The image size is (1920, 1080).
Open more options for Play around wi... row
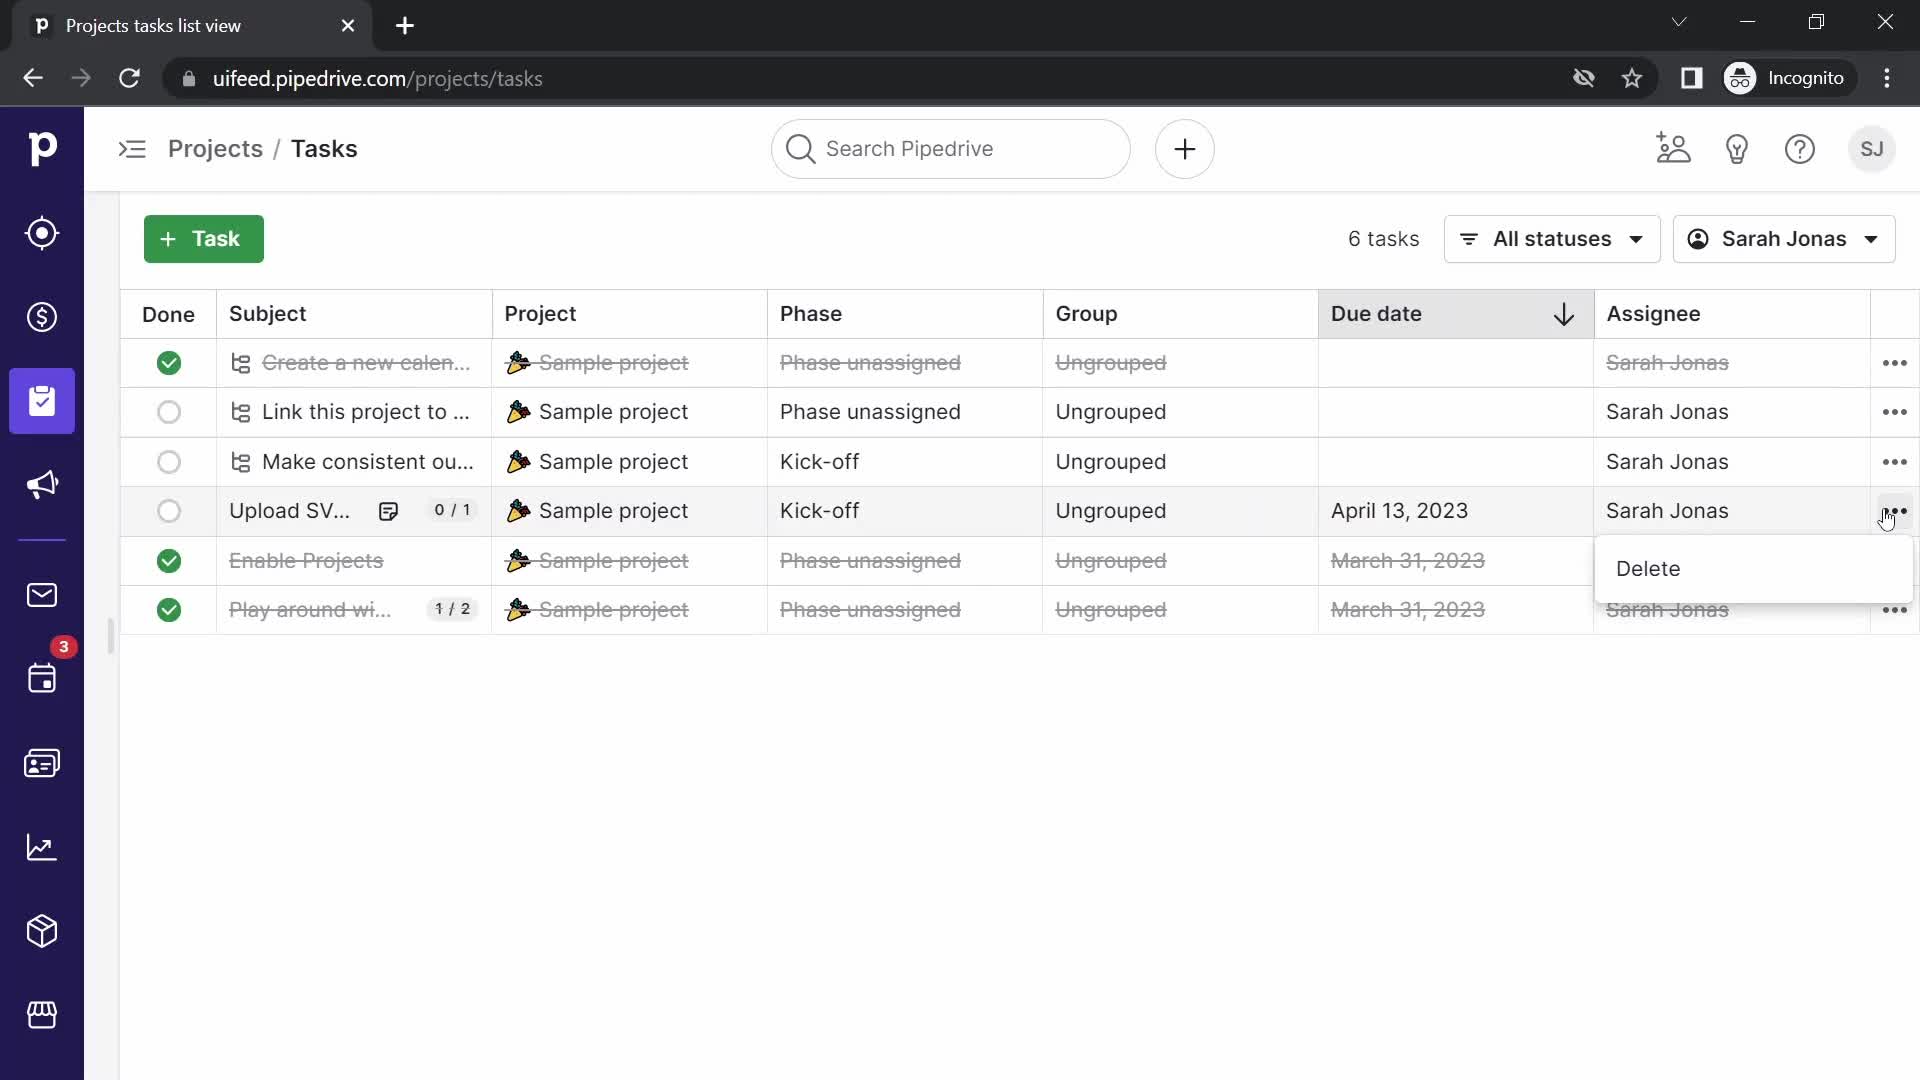click(1895, 610)
